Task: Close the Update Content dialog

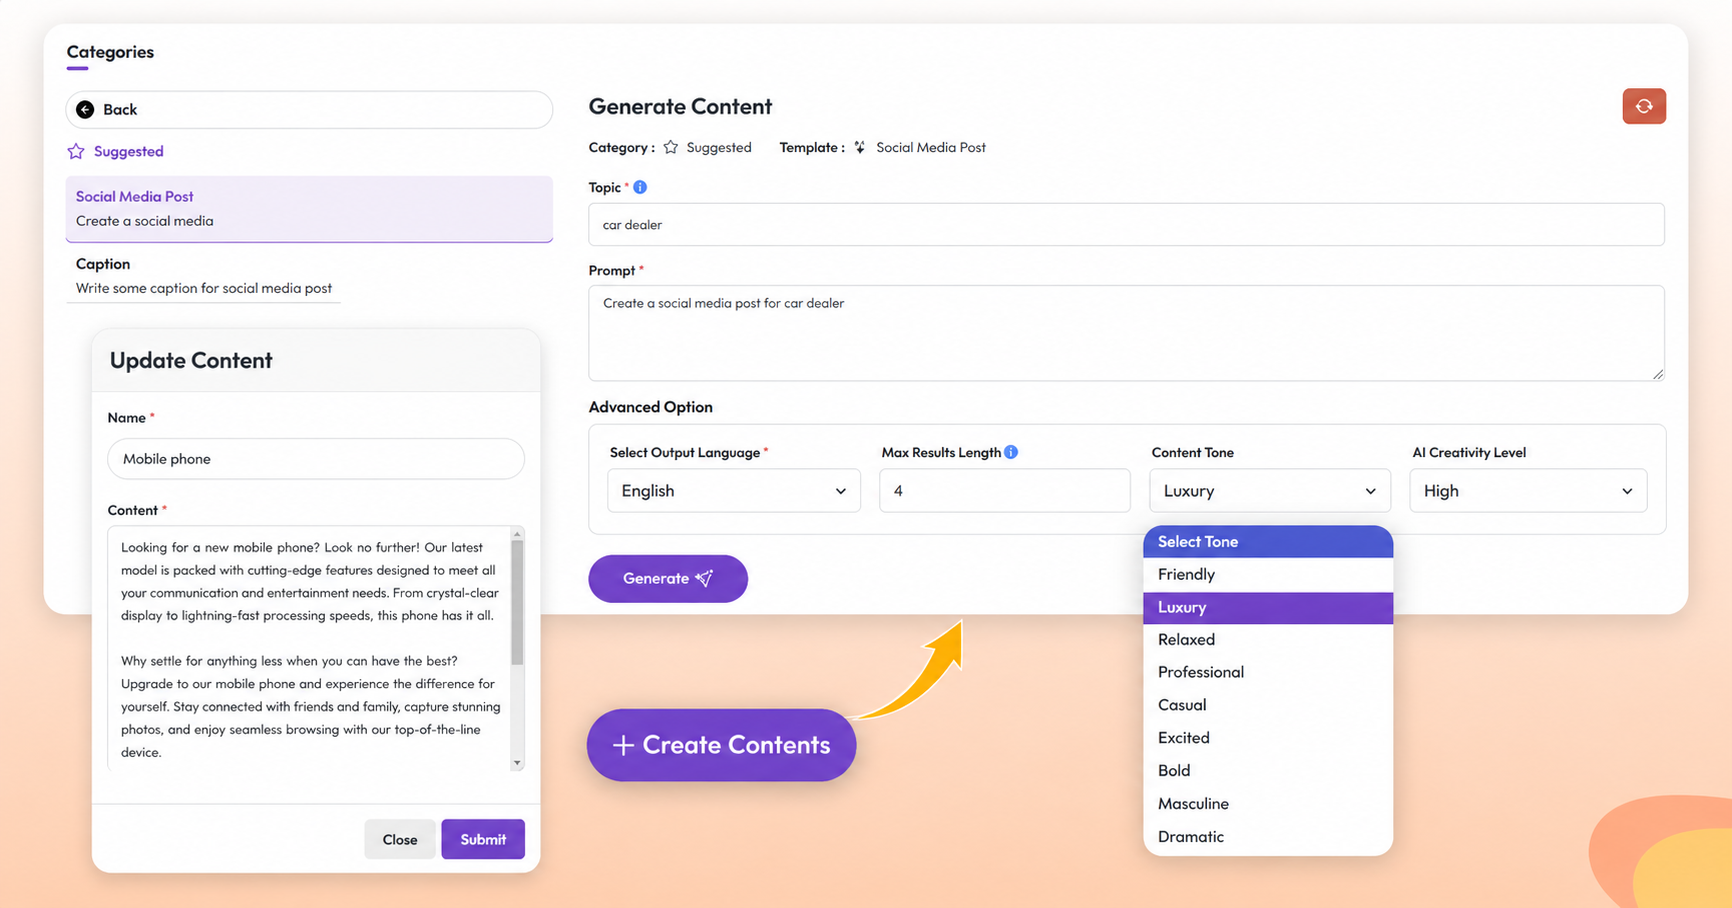Action: pyautogui.click(x=399, y=839)
